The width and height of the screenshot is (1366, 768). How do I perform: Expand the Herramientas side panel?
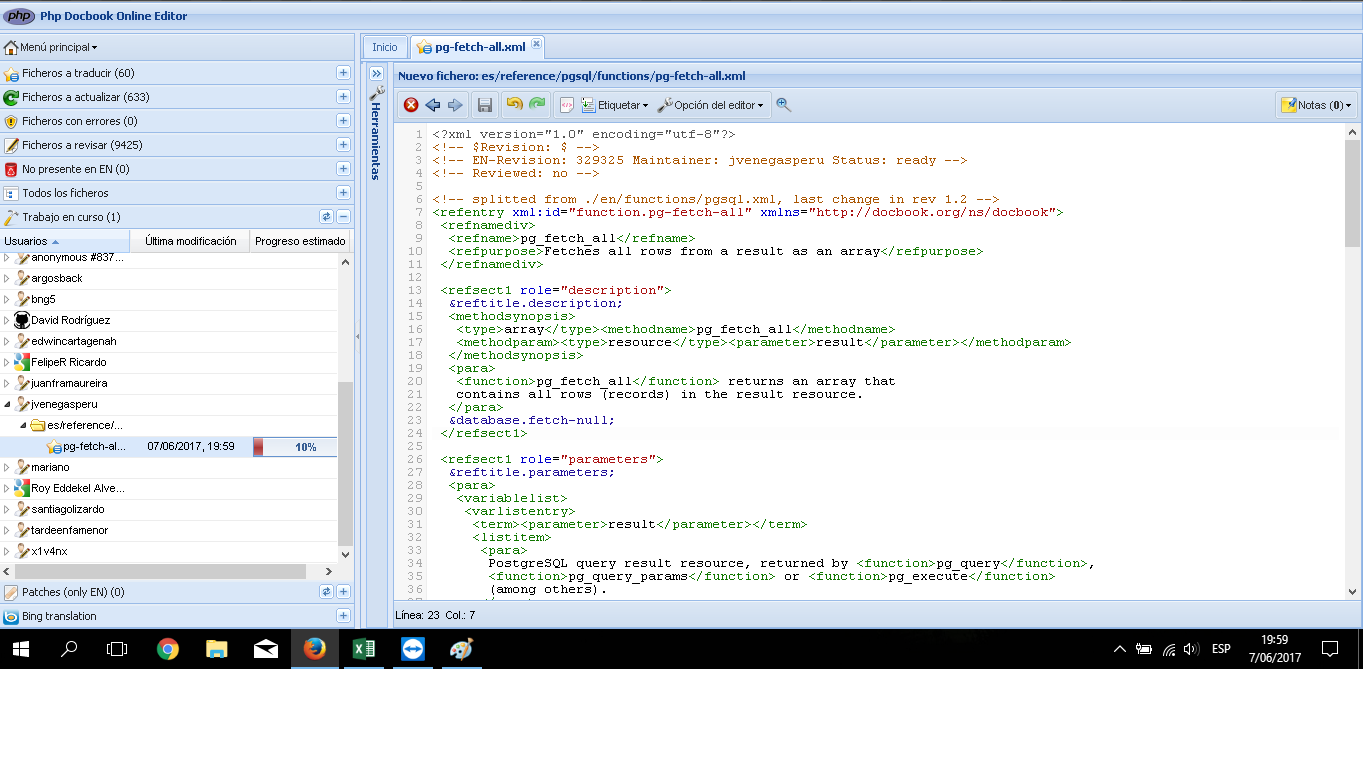(x=377, y=74)
